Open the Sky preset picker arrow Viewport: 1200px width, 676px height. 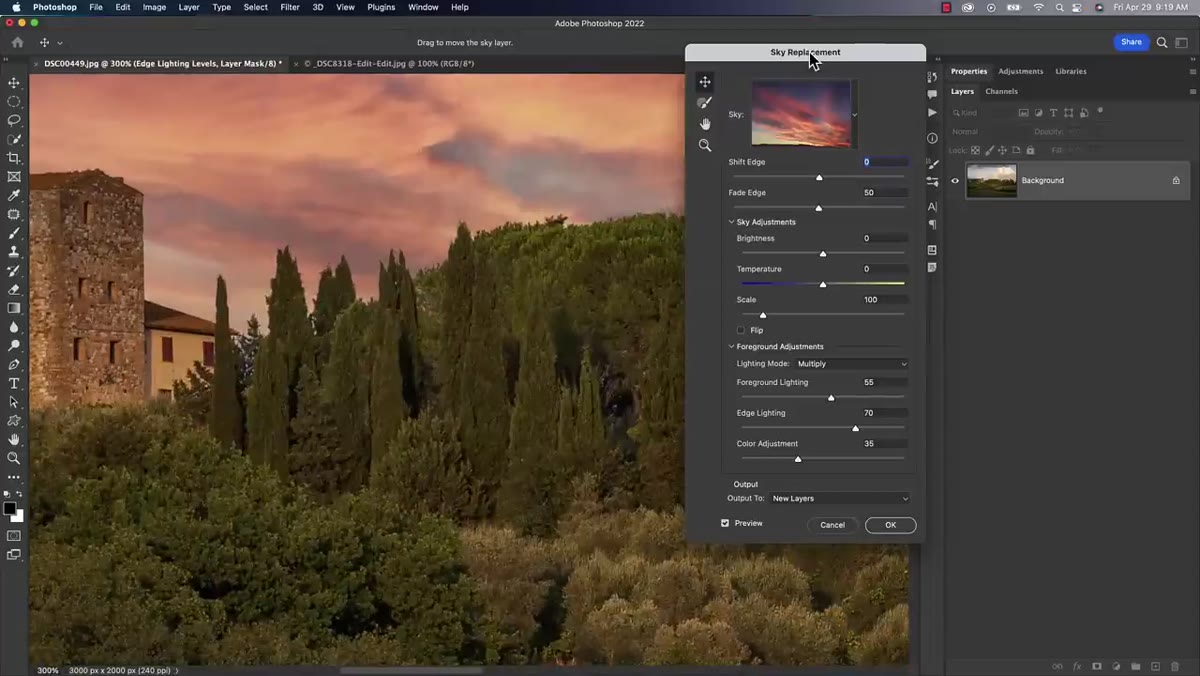(854, 115)
